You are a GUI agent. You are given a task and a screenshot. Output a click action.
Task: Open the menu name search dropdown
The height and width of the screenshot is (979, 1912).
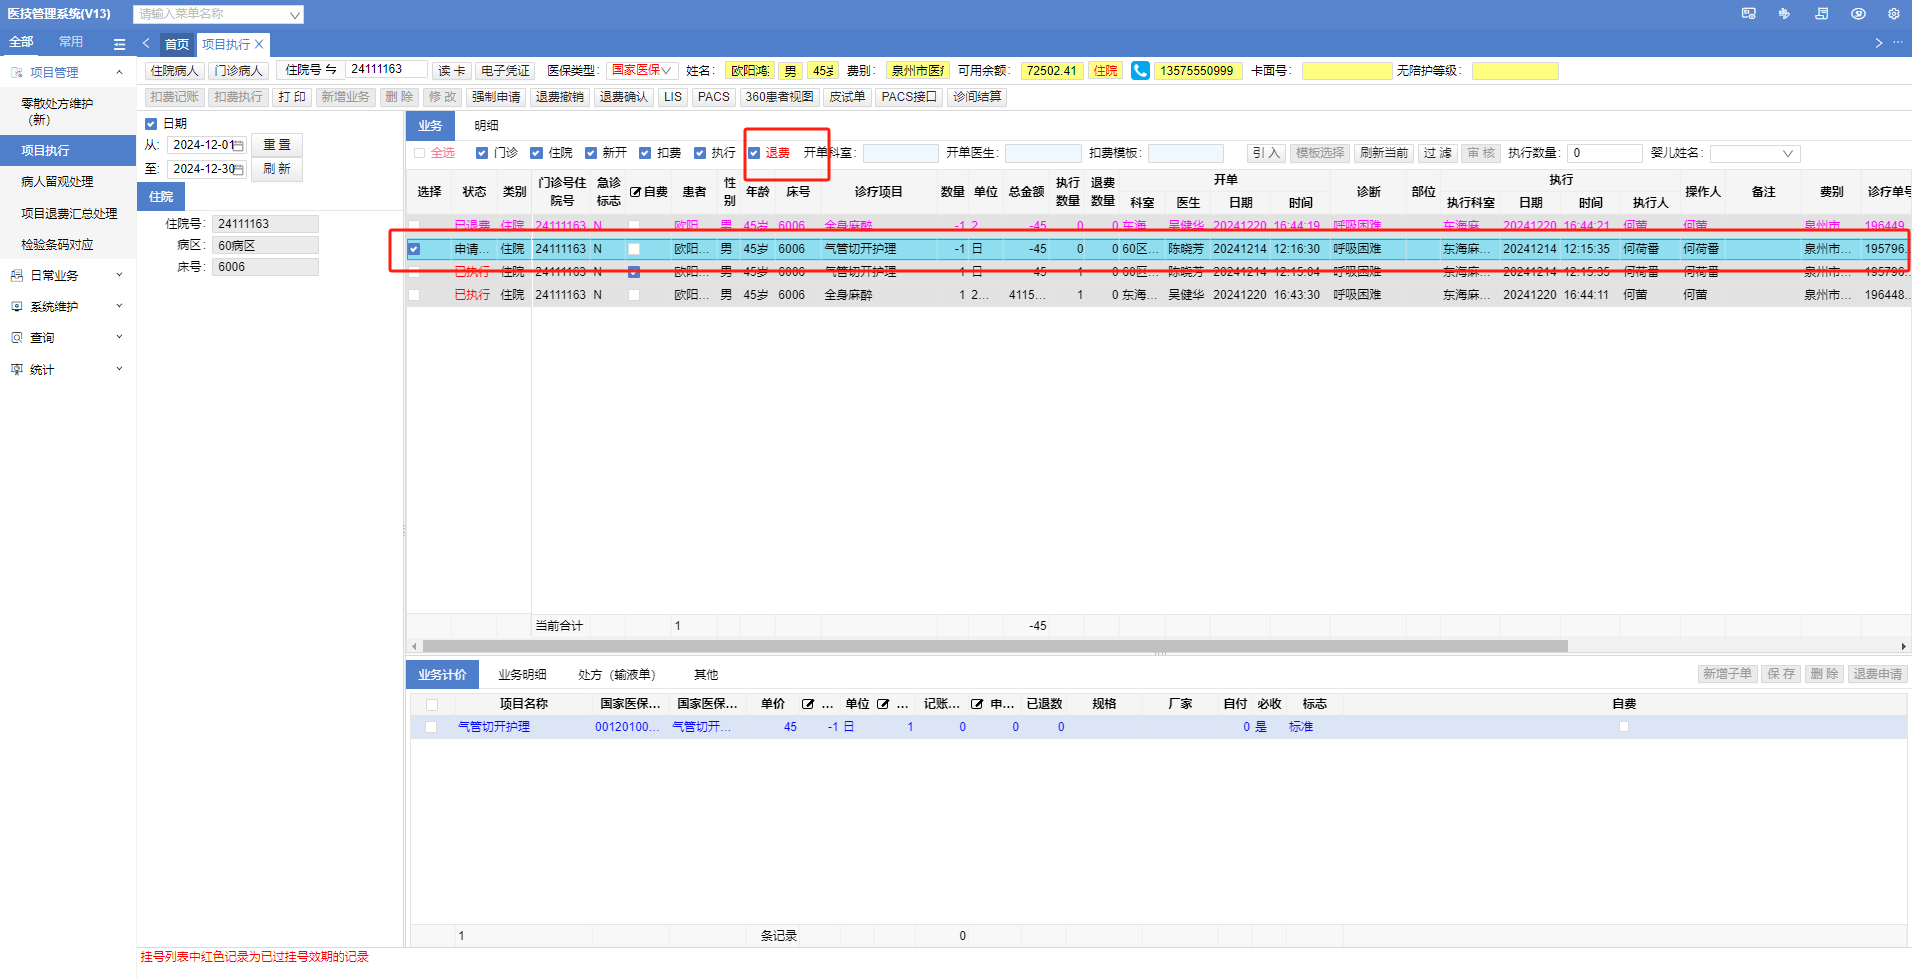[x=294, y=15]
